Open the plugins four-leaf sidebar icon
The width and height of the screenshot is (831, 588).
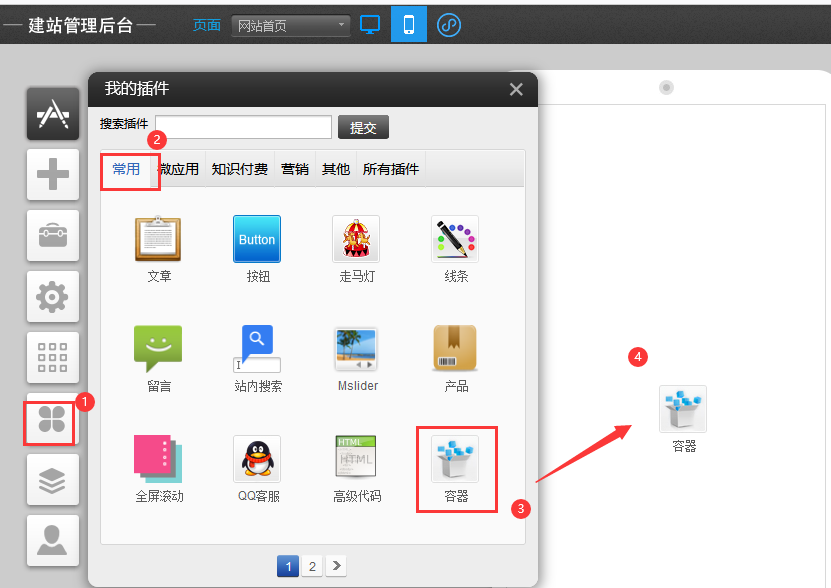pos(52,419)
